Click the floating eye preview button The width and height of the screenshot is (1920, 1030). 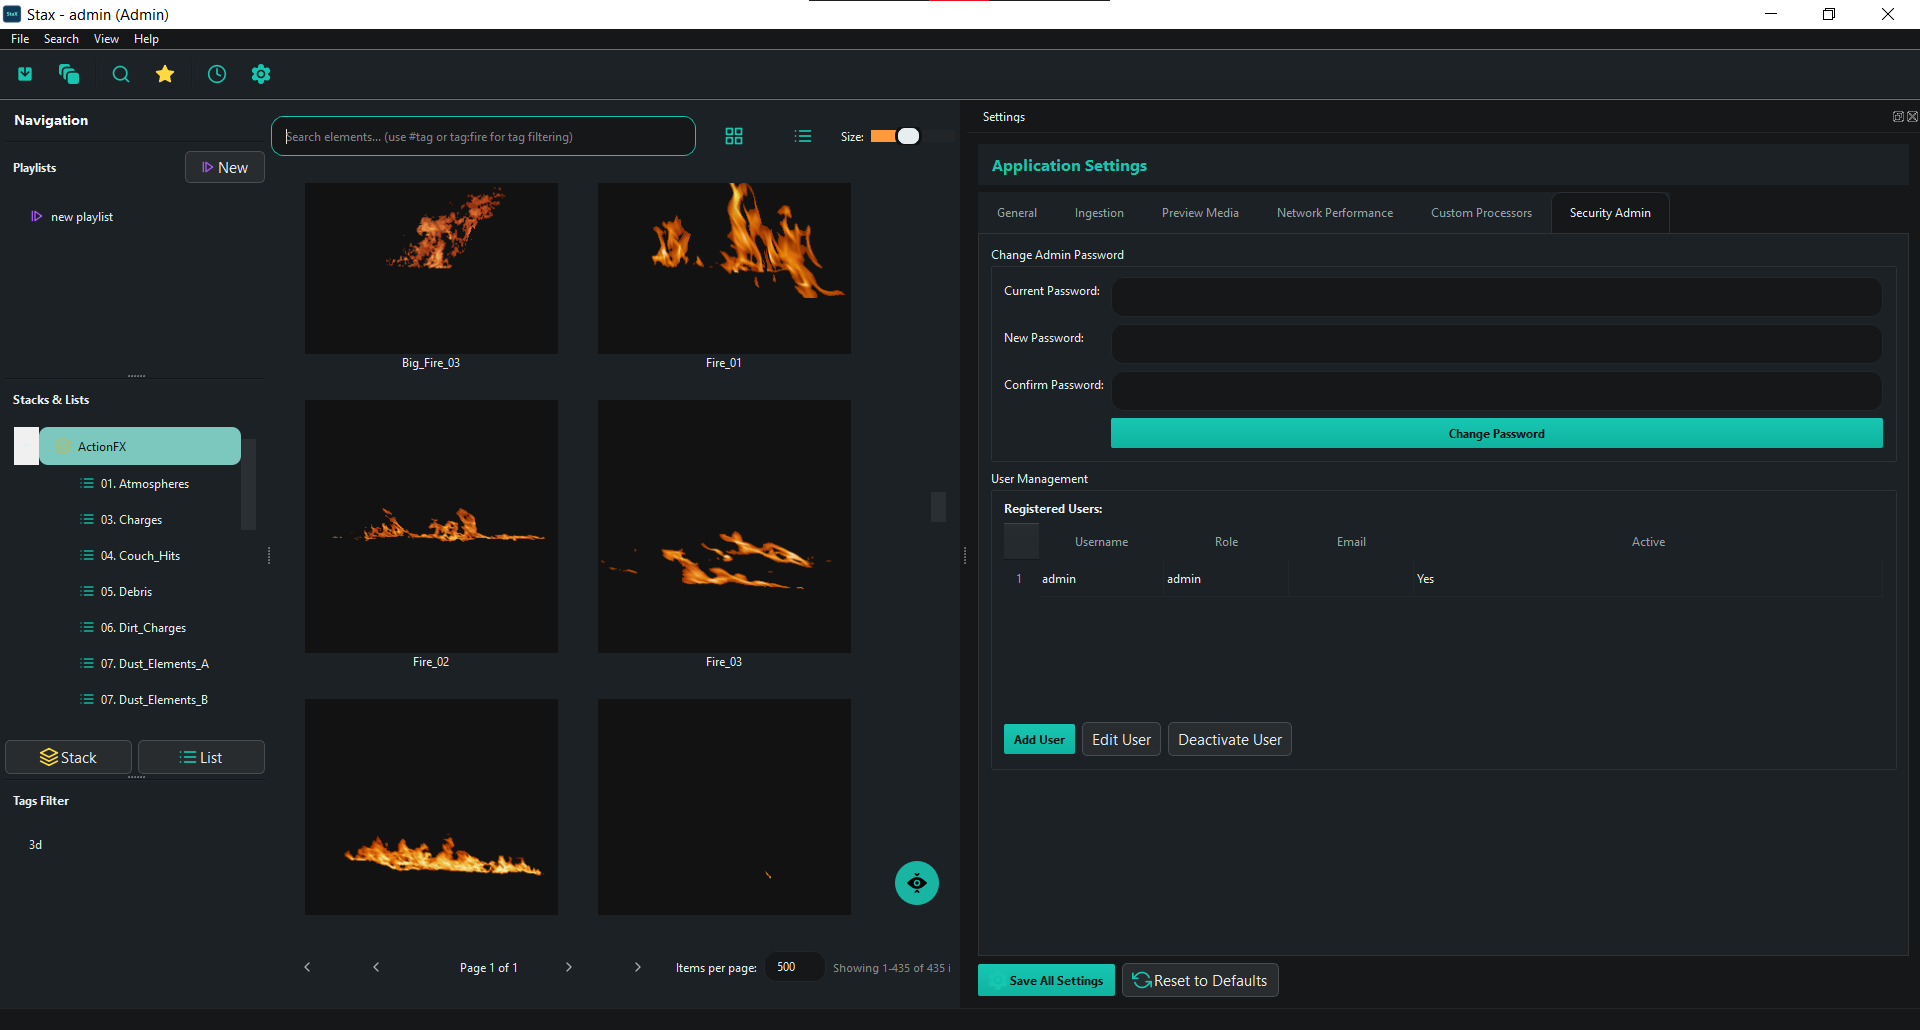click(x=917, y=883)
